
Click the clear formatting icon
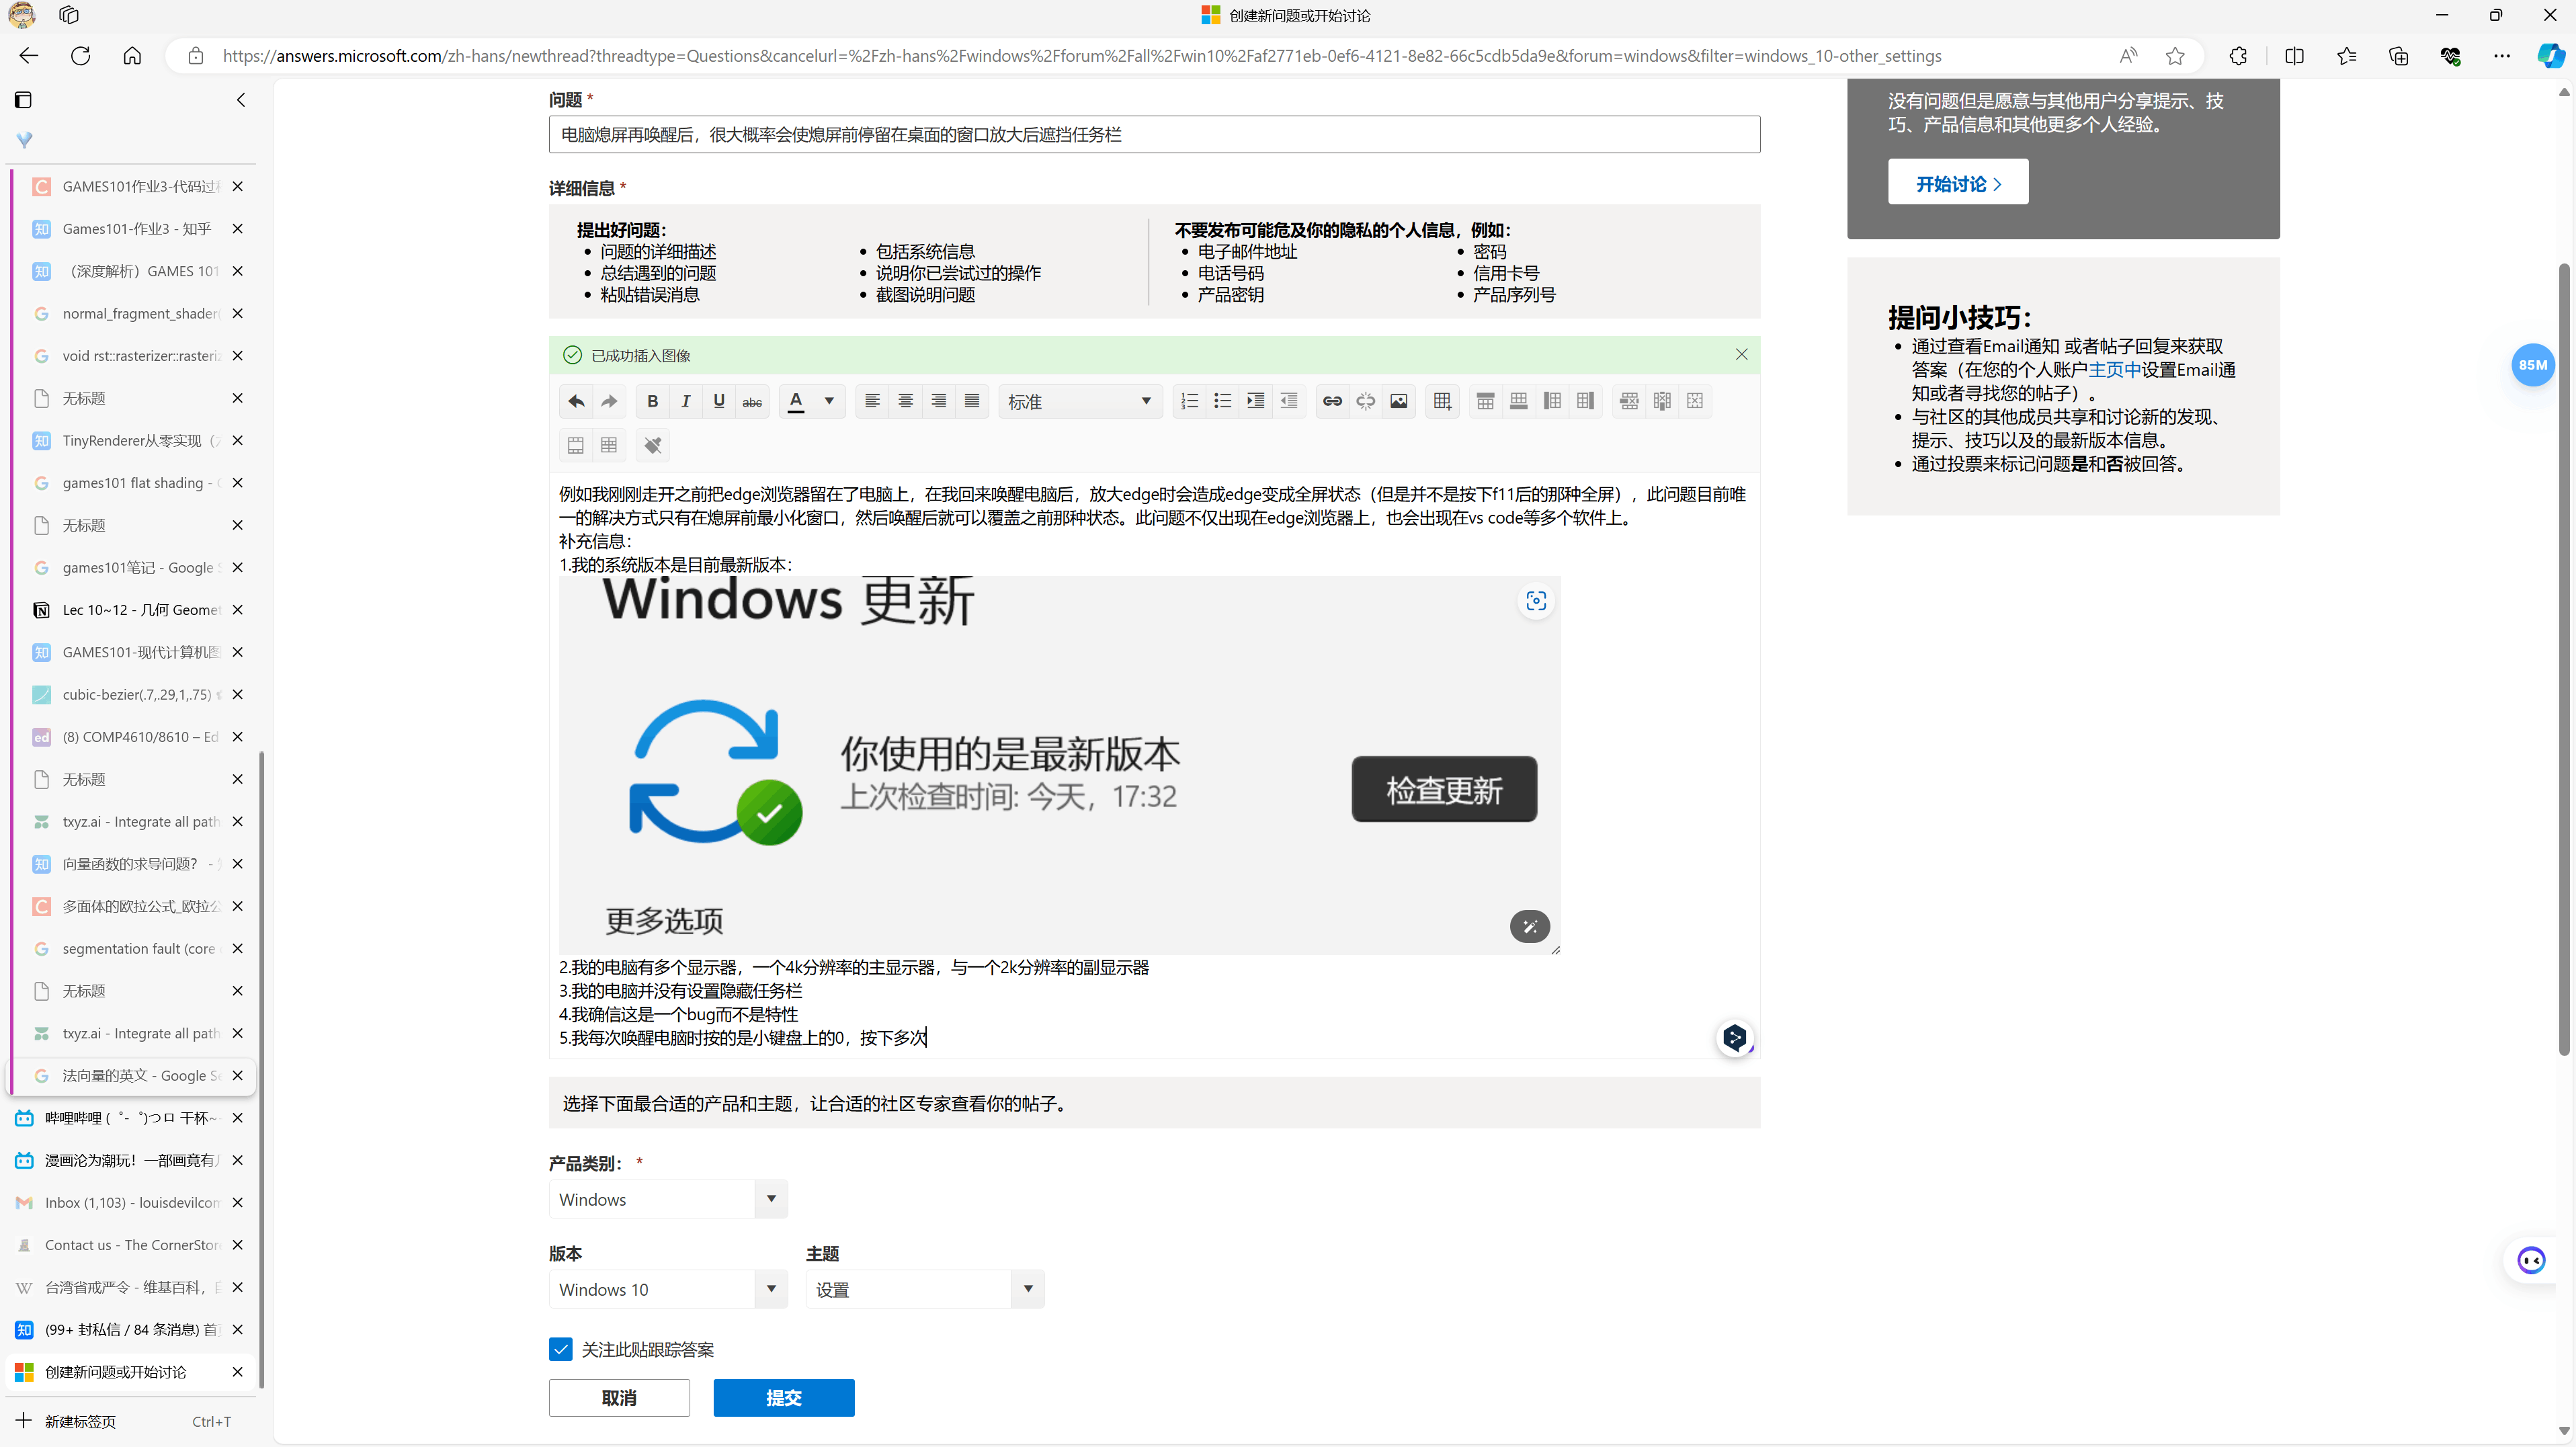[x=652, y=445]
